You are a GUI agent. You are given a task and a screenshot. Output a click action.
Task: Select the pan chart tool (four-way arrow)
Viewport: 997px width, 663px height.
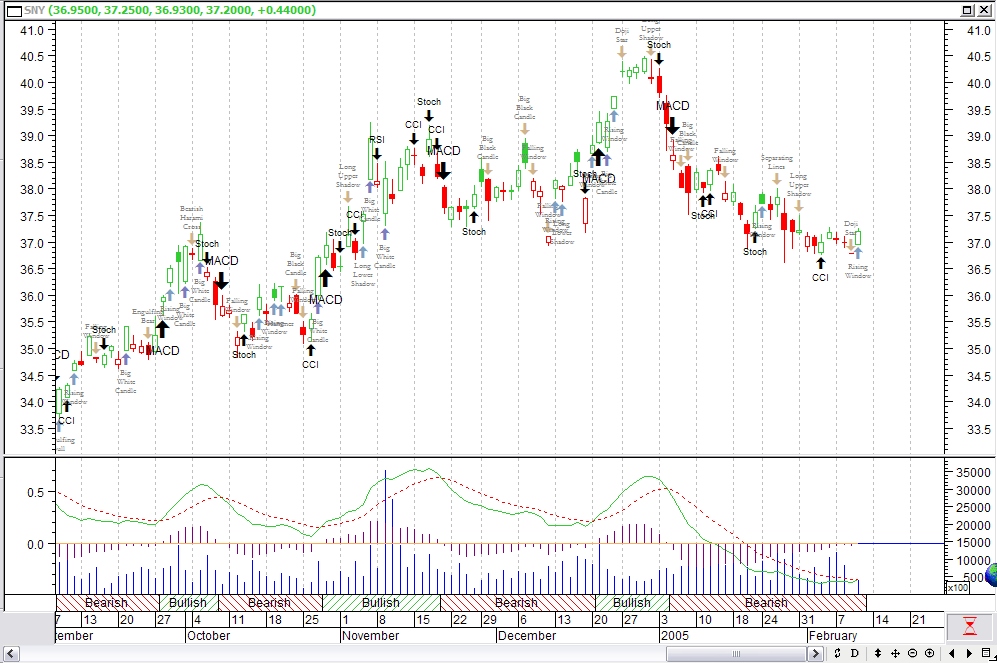[895, 653]
